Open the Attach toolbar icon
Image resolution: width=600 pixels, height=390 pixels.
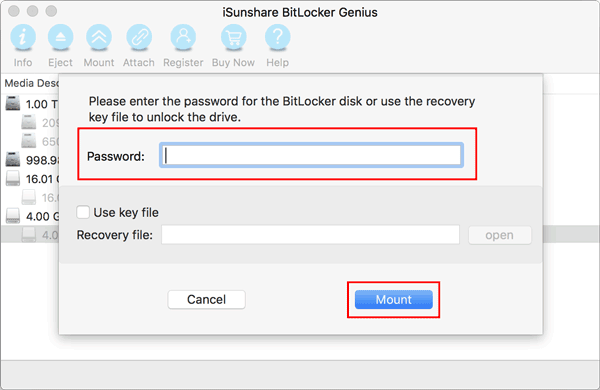click(x=139, y=37)
